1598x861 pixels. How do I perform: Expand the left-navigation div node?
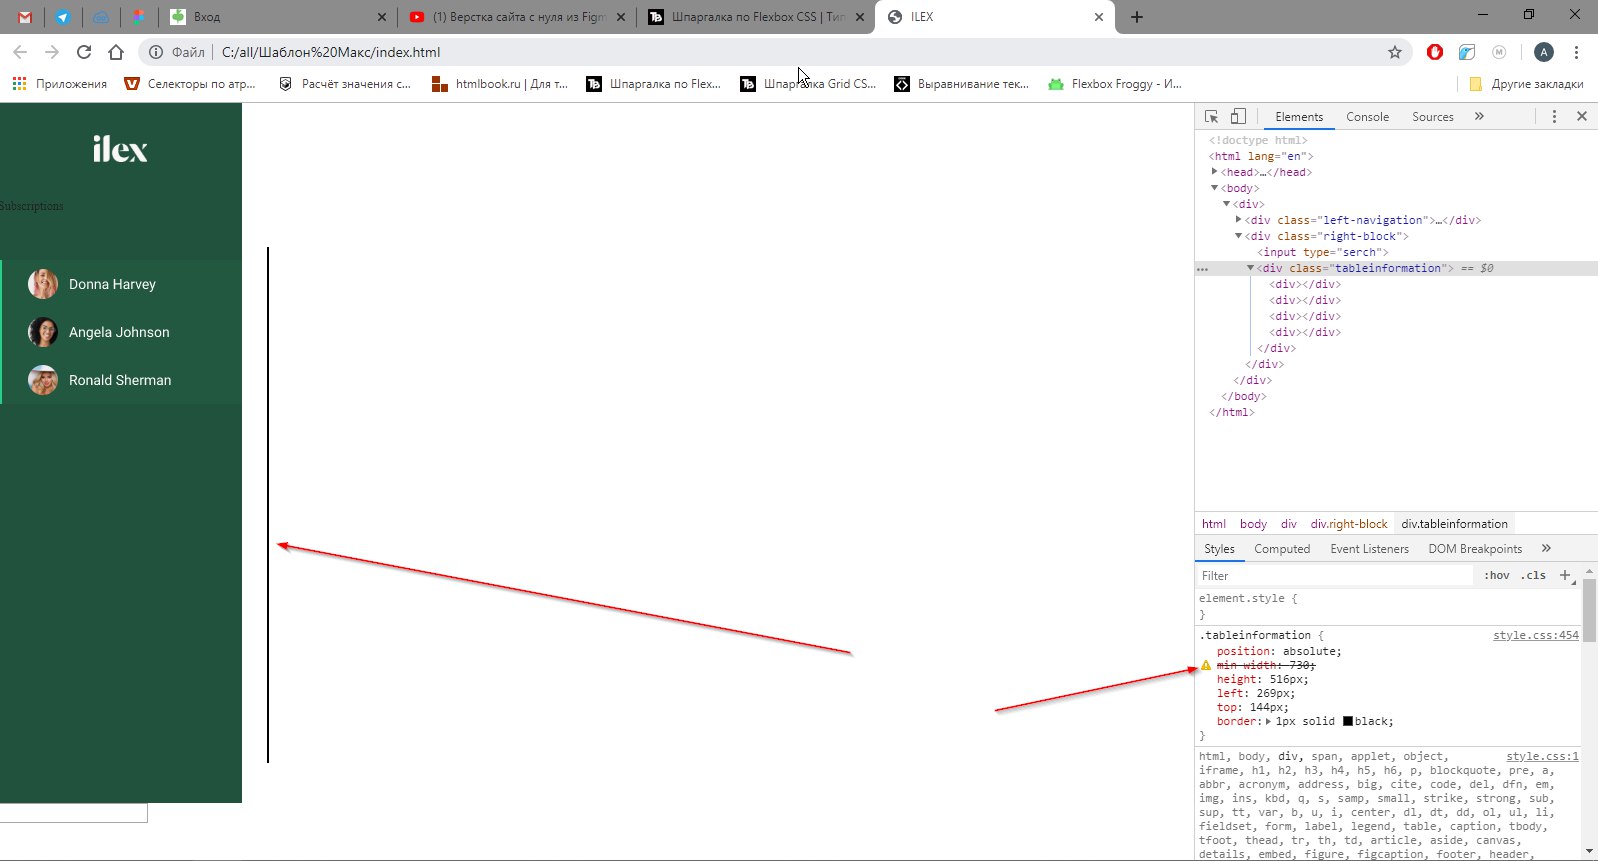(x=1239, y=220)
